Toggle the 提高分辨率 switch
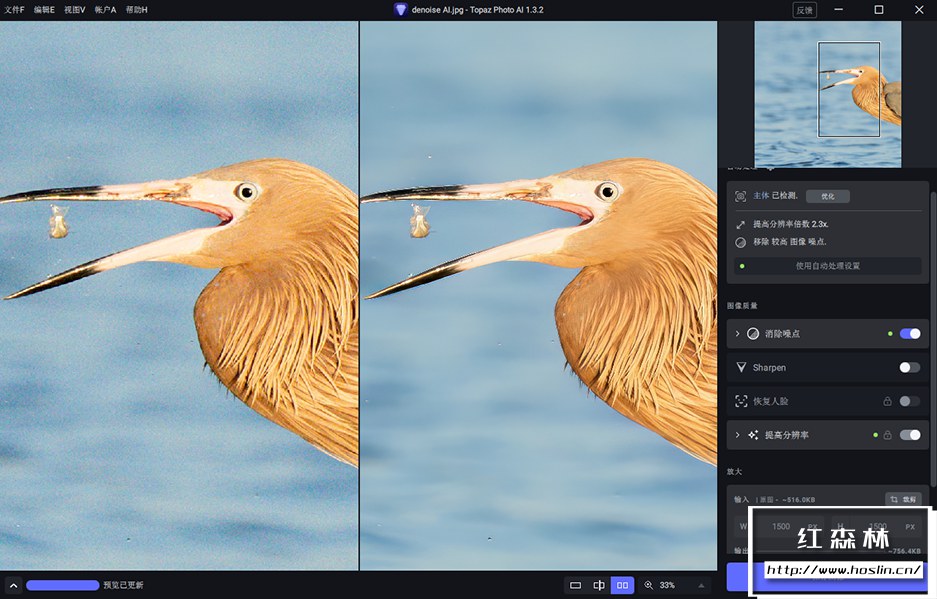Image resolution: width=937 pixels, height=599 pixels. [x=909, y=435]
